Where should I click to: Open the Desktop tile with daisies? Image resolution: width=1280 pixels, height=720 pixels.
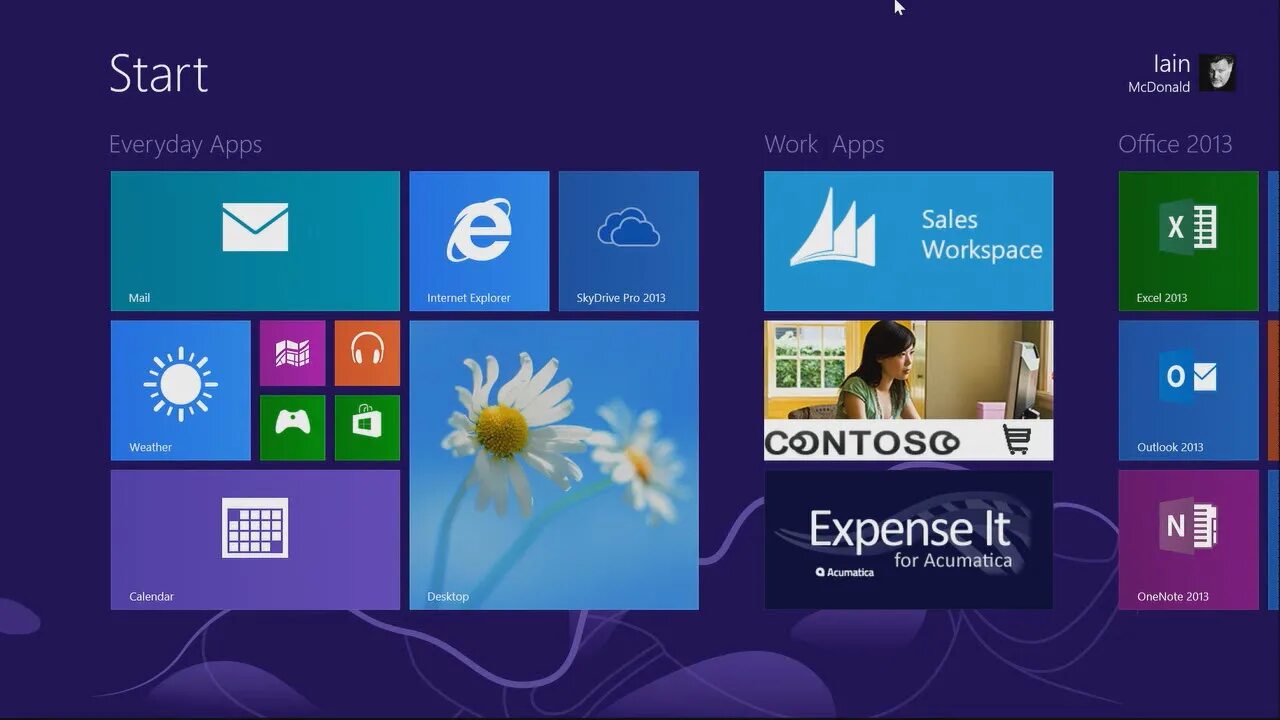point(554,465)
